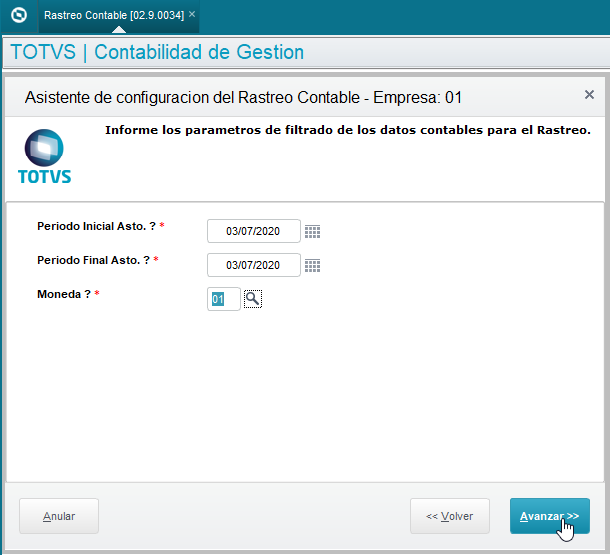
Task: Click the Periodo Final Asto. ? label
Action: pyautogui.click(x=93, y=260)
